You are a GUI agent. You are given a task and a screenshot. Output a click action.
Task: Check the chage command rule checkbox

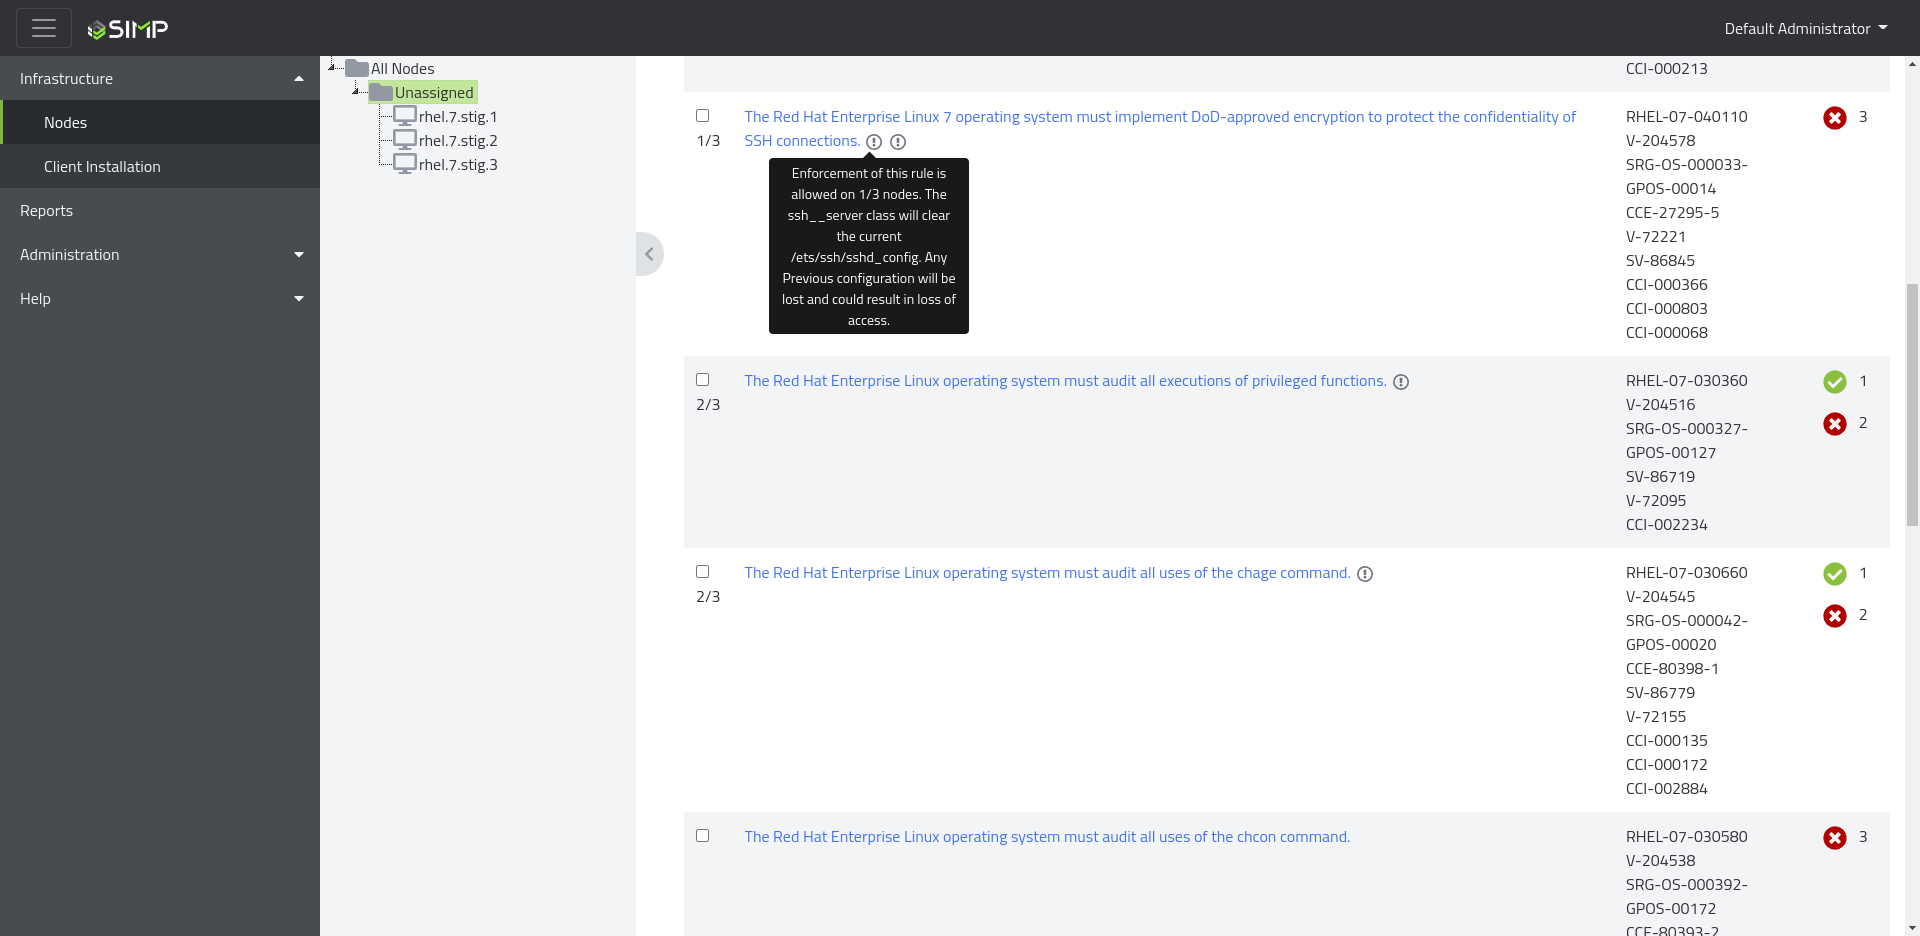coord(702,572)
